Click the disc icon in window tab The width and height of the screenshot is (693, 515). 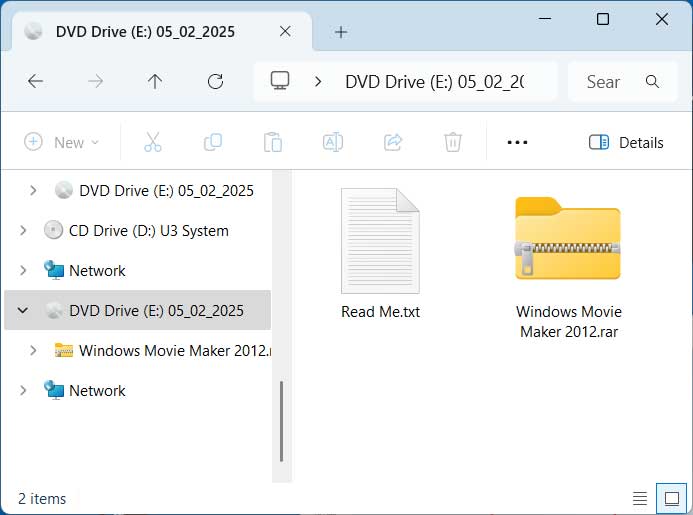point(33,31)
